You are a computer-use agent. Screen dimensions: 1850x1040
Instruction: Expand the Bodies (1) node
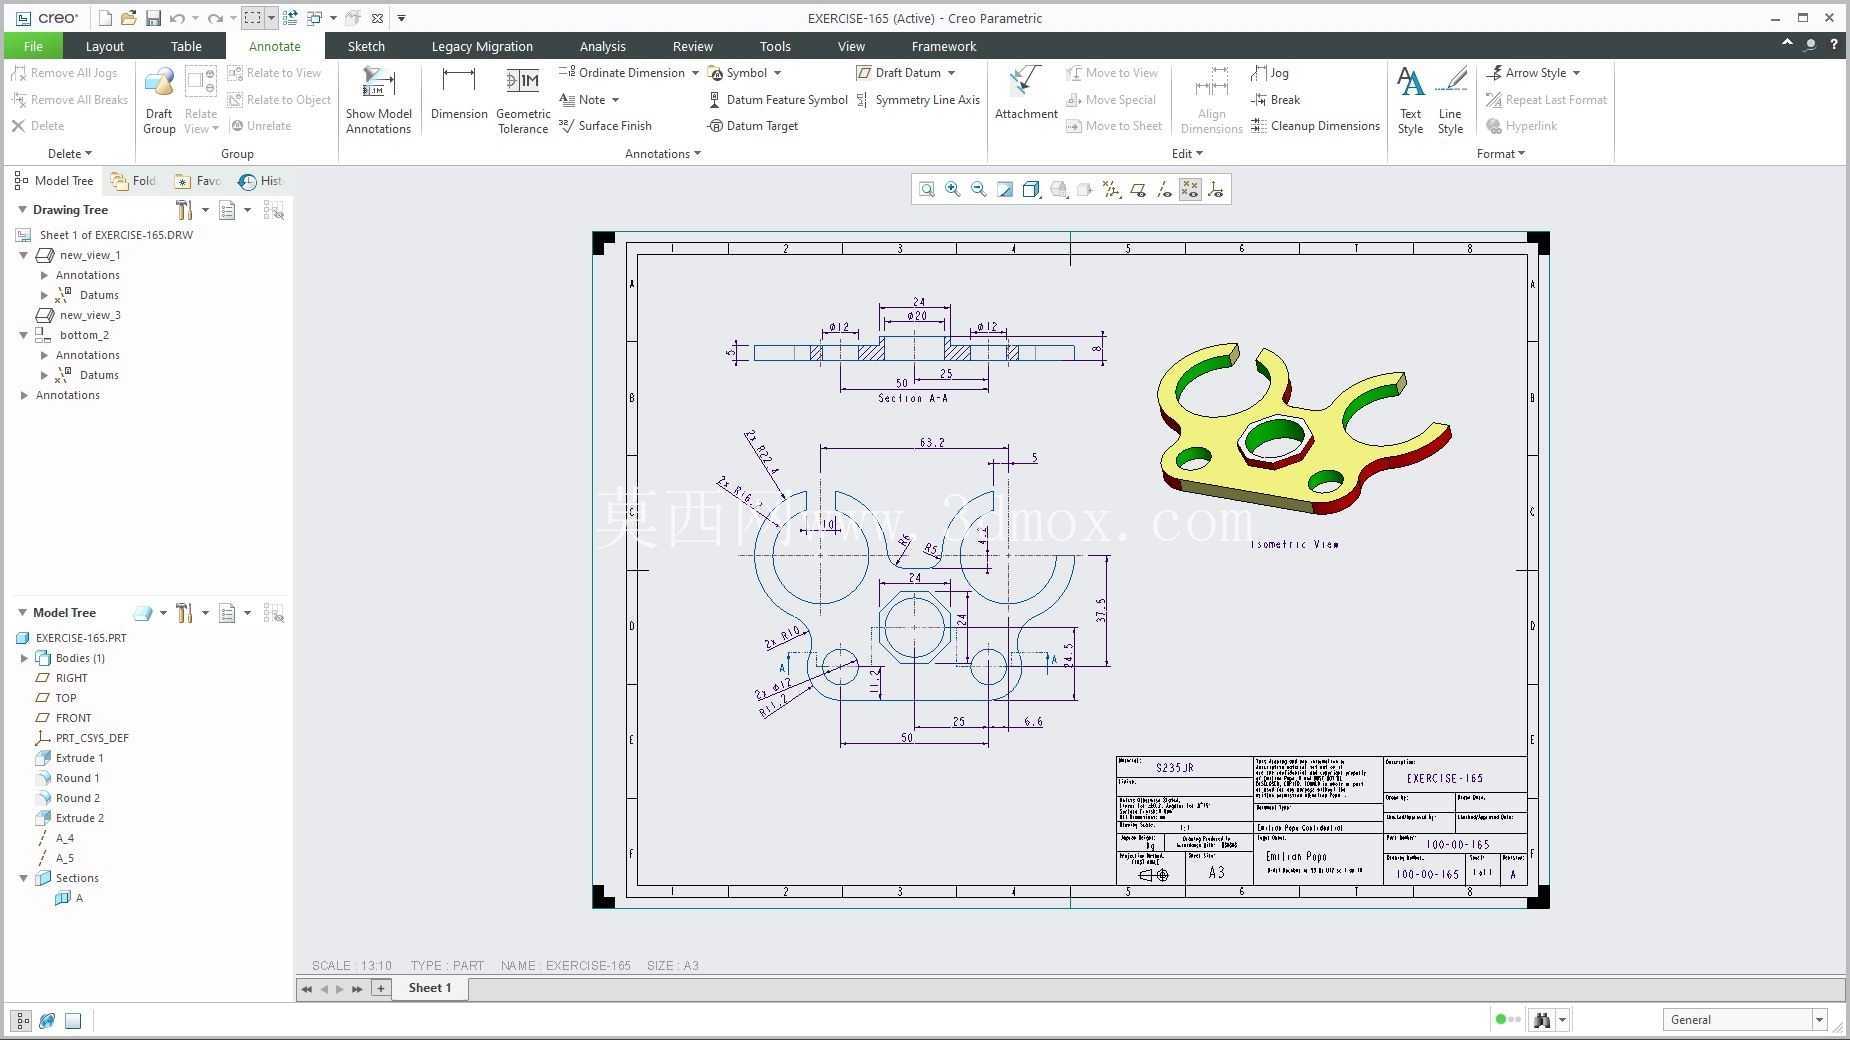(24, 658)
